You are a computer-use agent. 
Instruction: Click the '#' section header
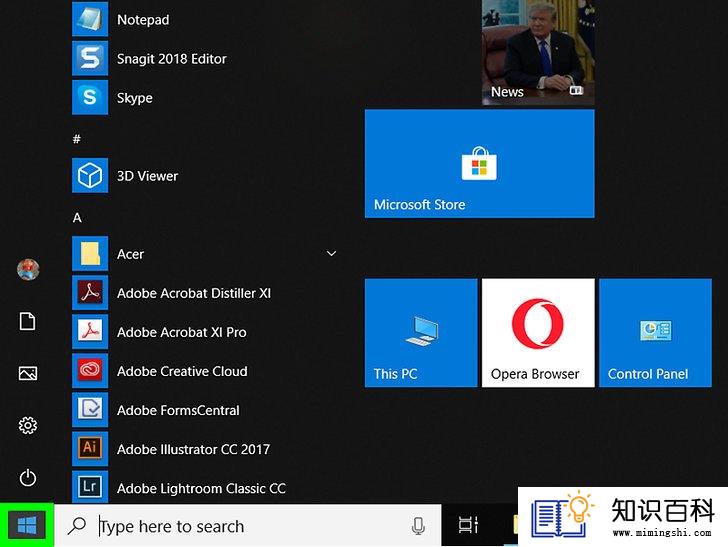[x=77, y=138]
